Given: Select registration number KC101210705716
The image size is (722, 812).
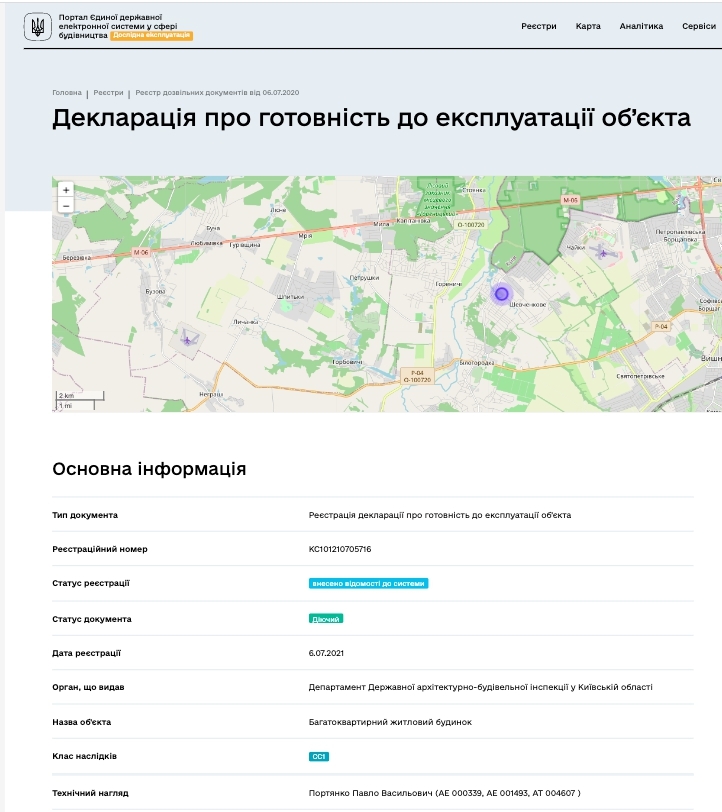Looking at the screenshot, I should 340,549.
